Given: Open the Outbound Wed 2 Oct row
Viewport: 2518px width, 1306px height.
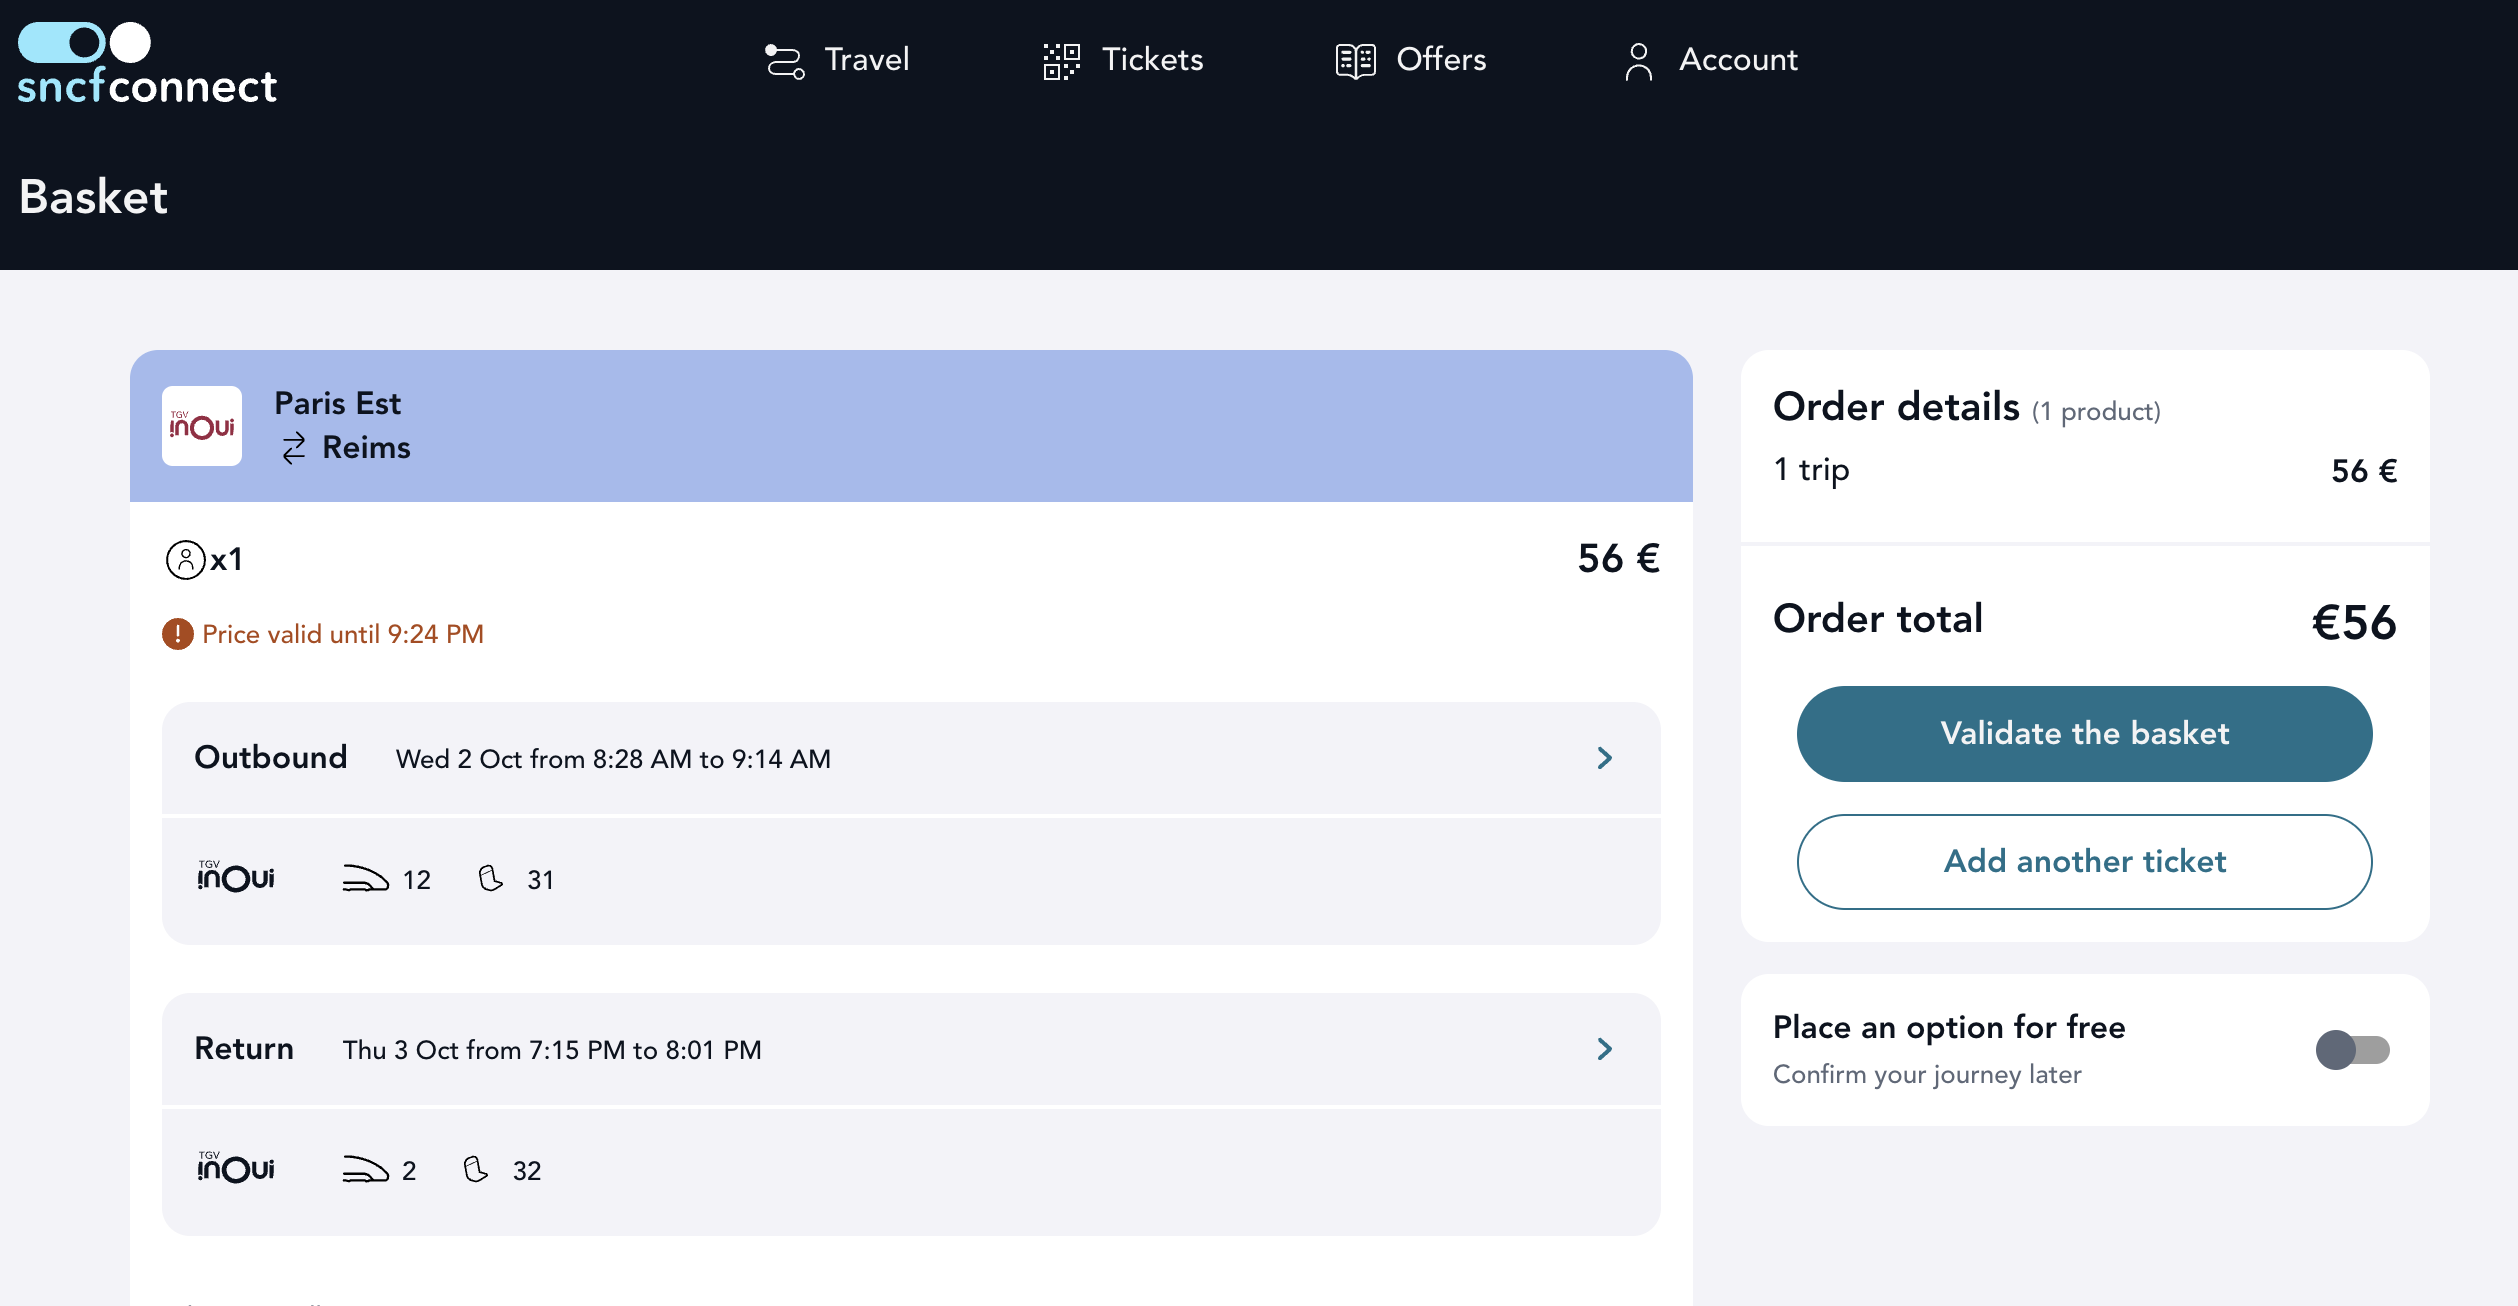Looking at the screenshot, I should pos(612,759).
